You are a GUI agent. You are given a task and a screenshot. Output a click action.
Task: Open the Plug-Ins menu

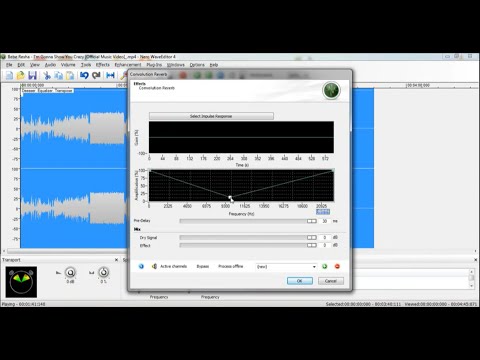click(154, 65)
